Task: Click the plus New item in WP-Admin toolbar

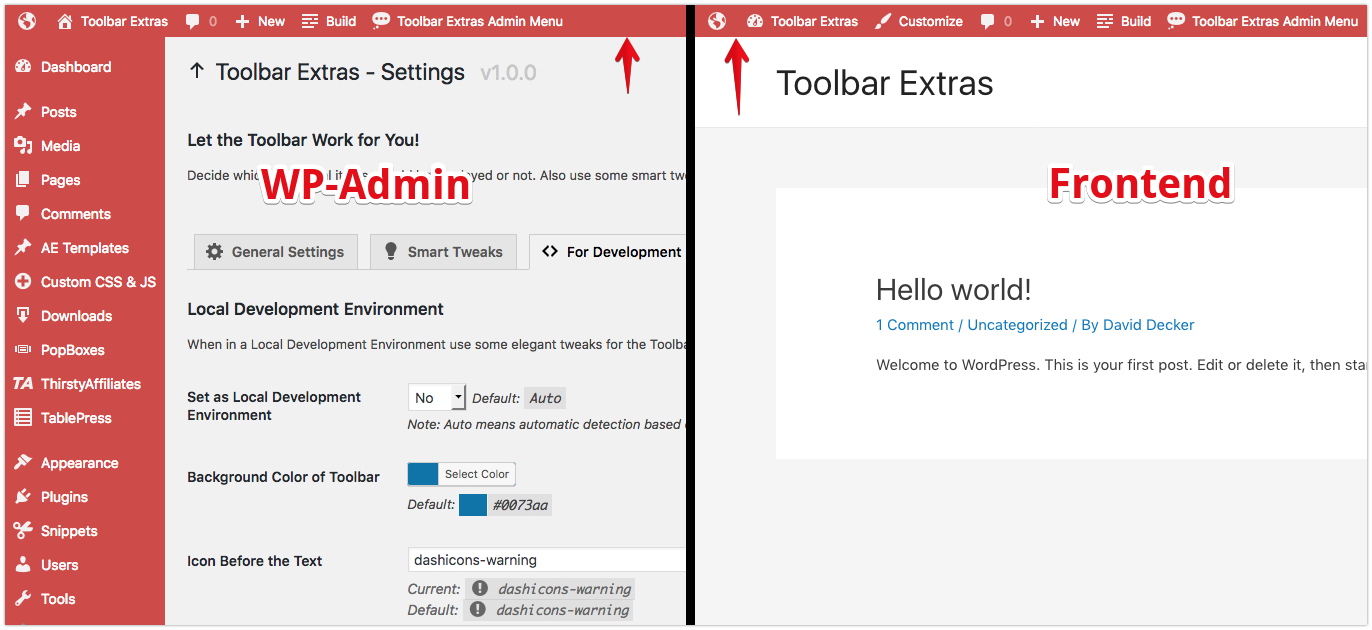Action: [x=260, y=21]
